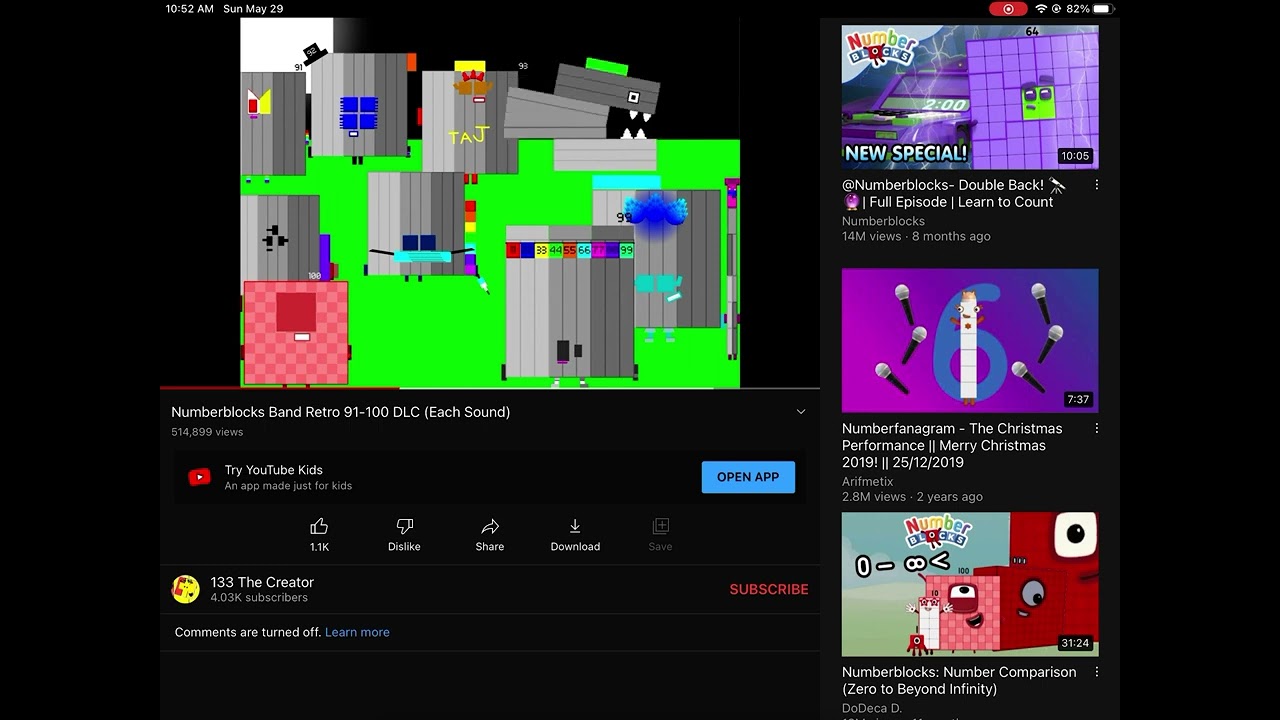Open 133 The Creator channel avatar
This screenshot has width=1280, height=720.
[x=186, y=589]
